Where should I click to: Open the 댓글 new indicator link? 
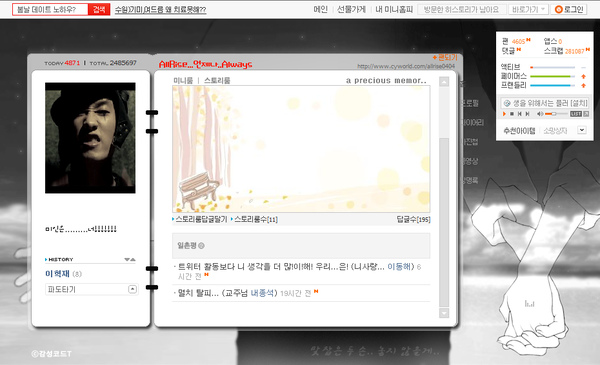pos(519,49)
